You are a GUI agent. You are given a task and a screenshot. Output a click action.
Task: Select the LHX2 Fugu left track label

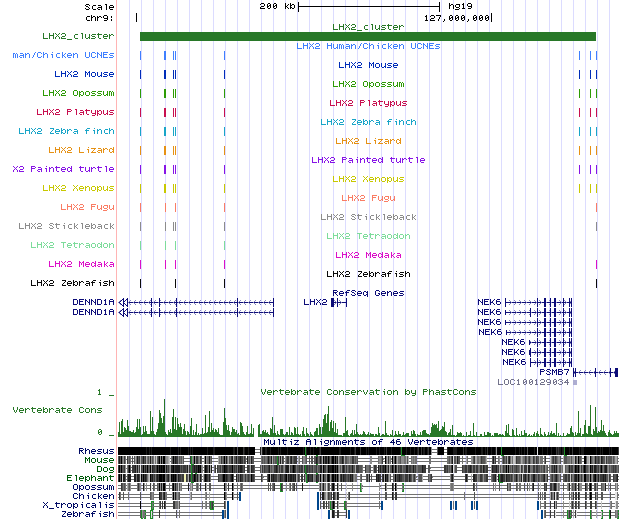click(x=87, y=207)
